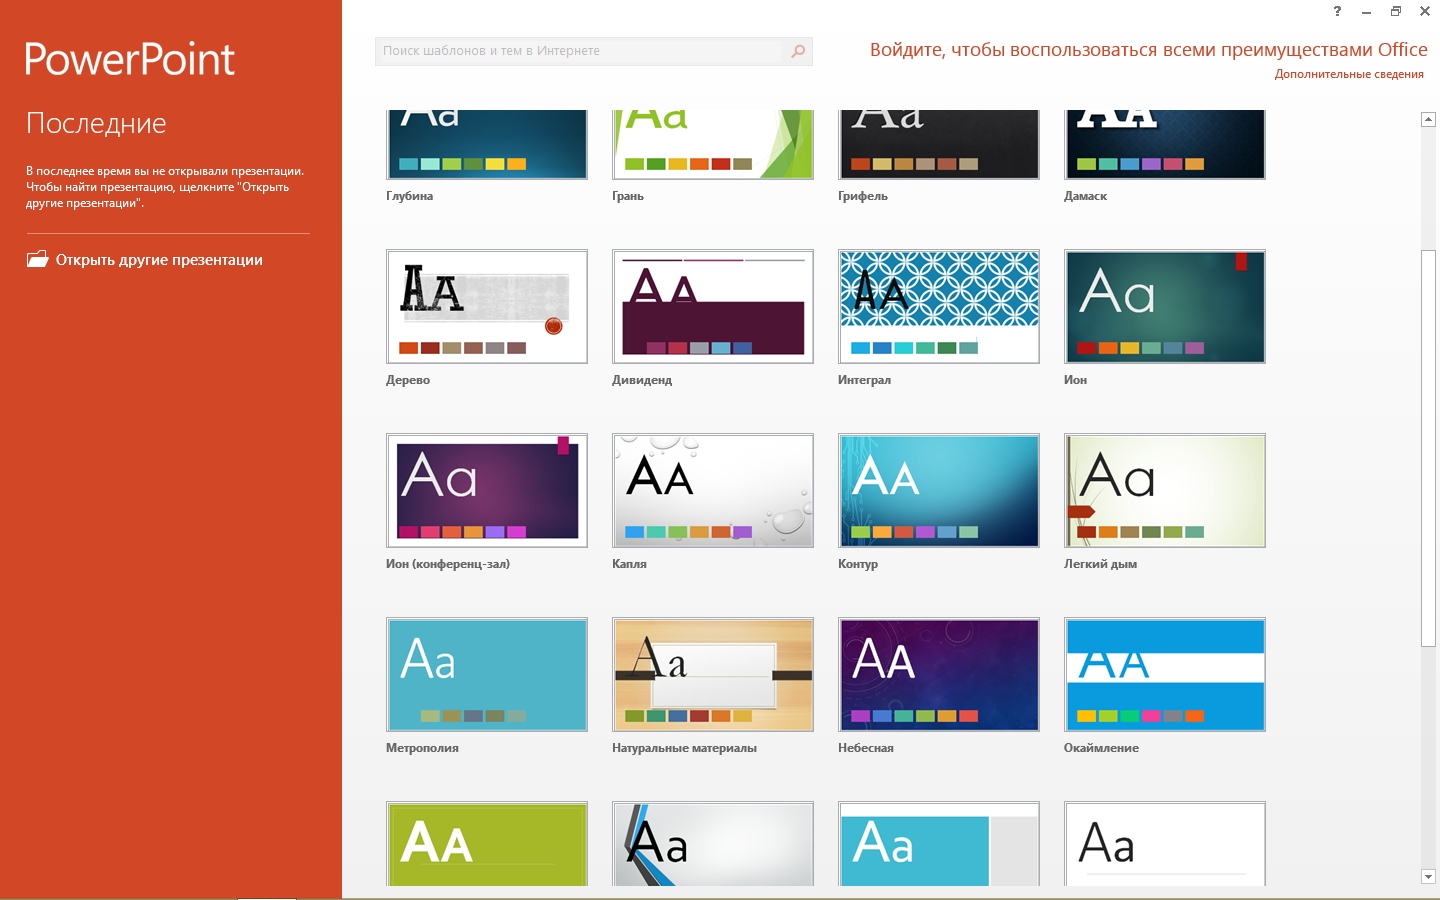Click the scrollbar down arrow

[1428, 877]
